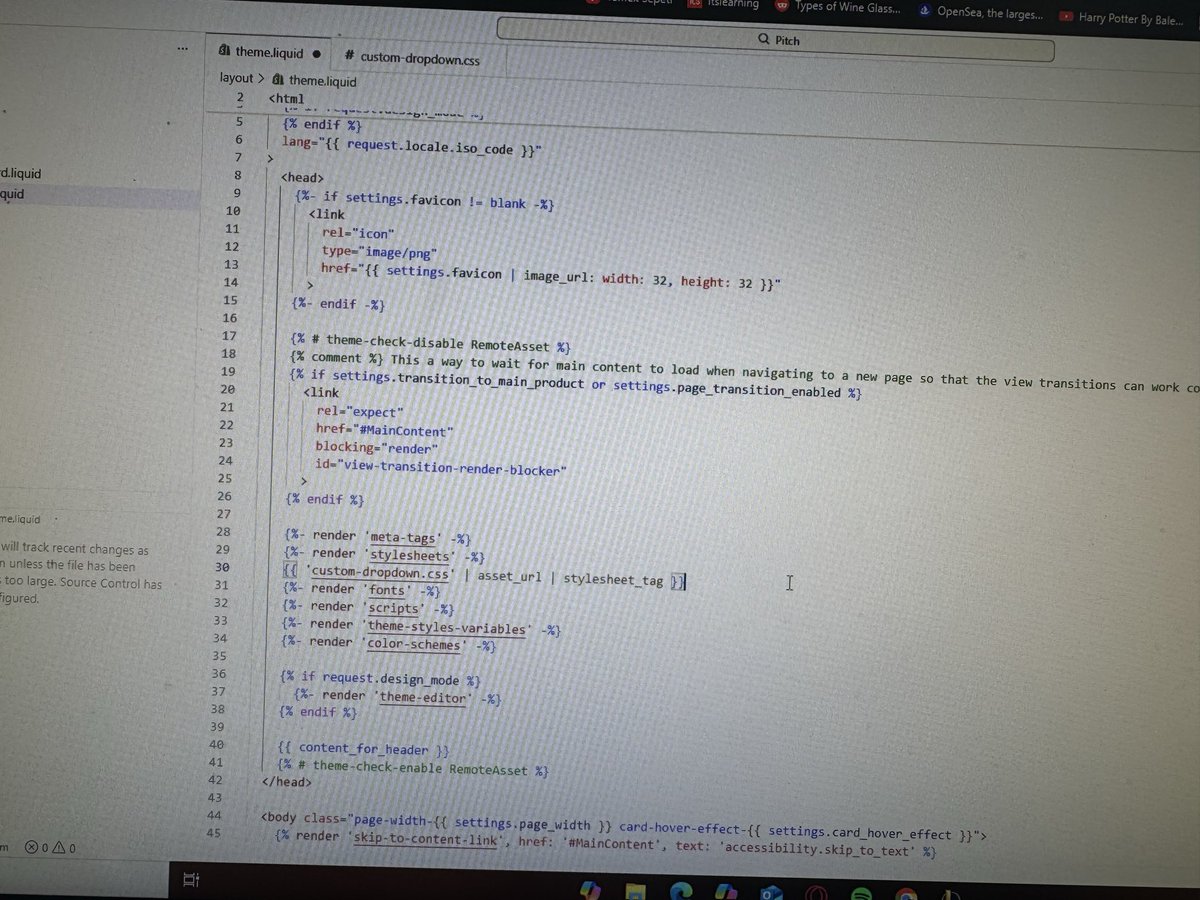Show errors and warnings in the status bar
The width and height of the screenshot is (1200, 900).
click(x=50, y=848)
